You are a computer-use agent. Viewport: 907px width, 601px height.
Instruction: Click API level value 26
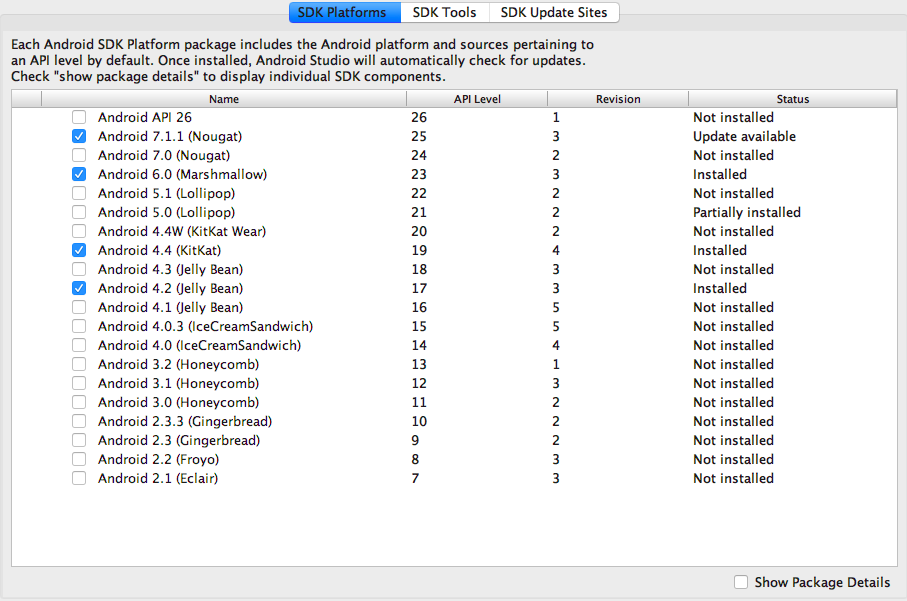(419, 117)
